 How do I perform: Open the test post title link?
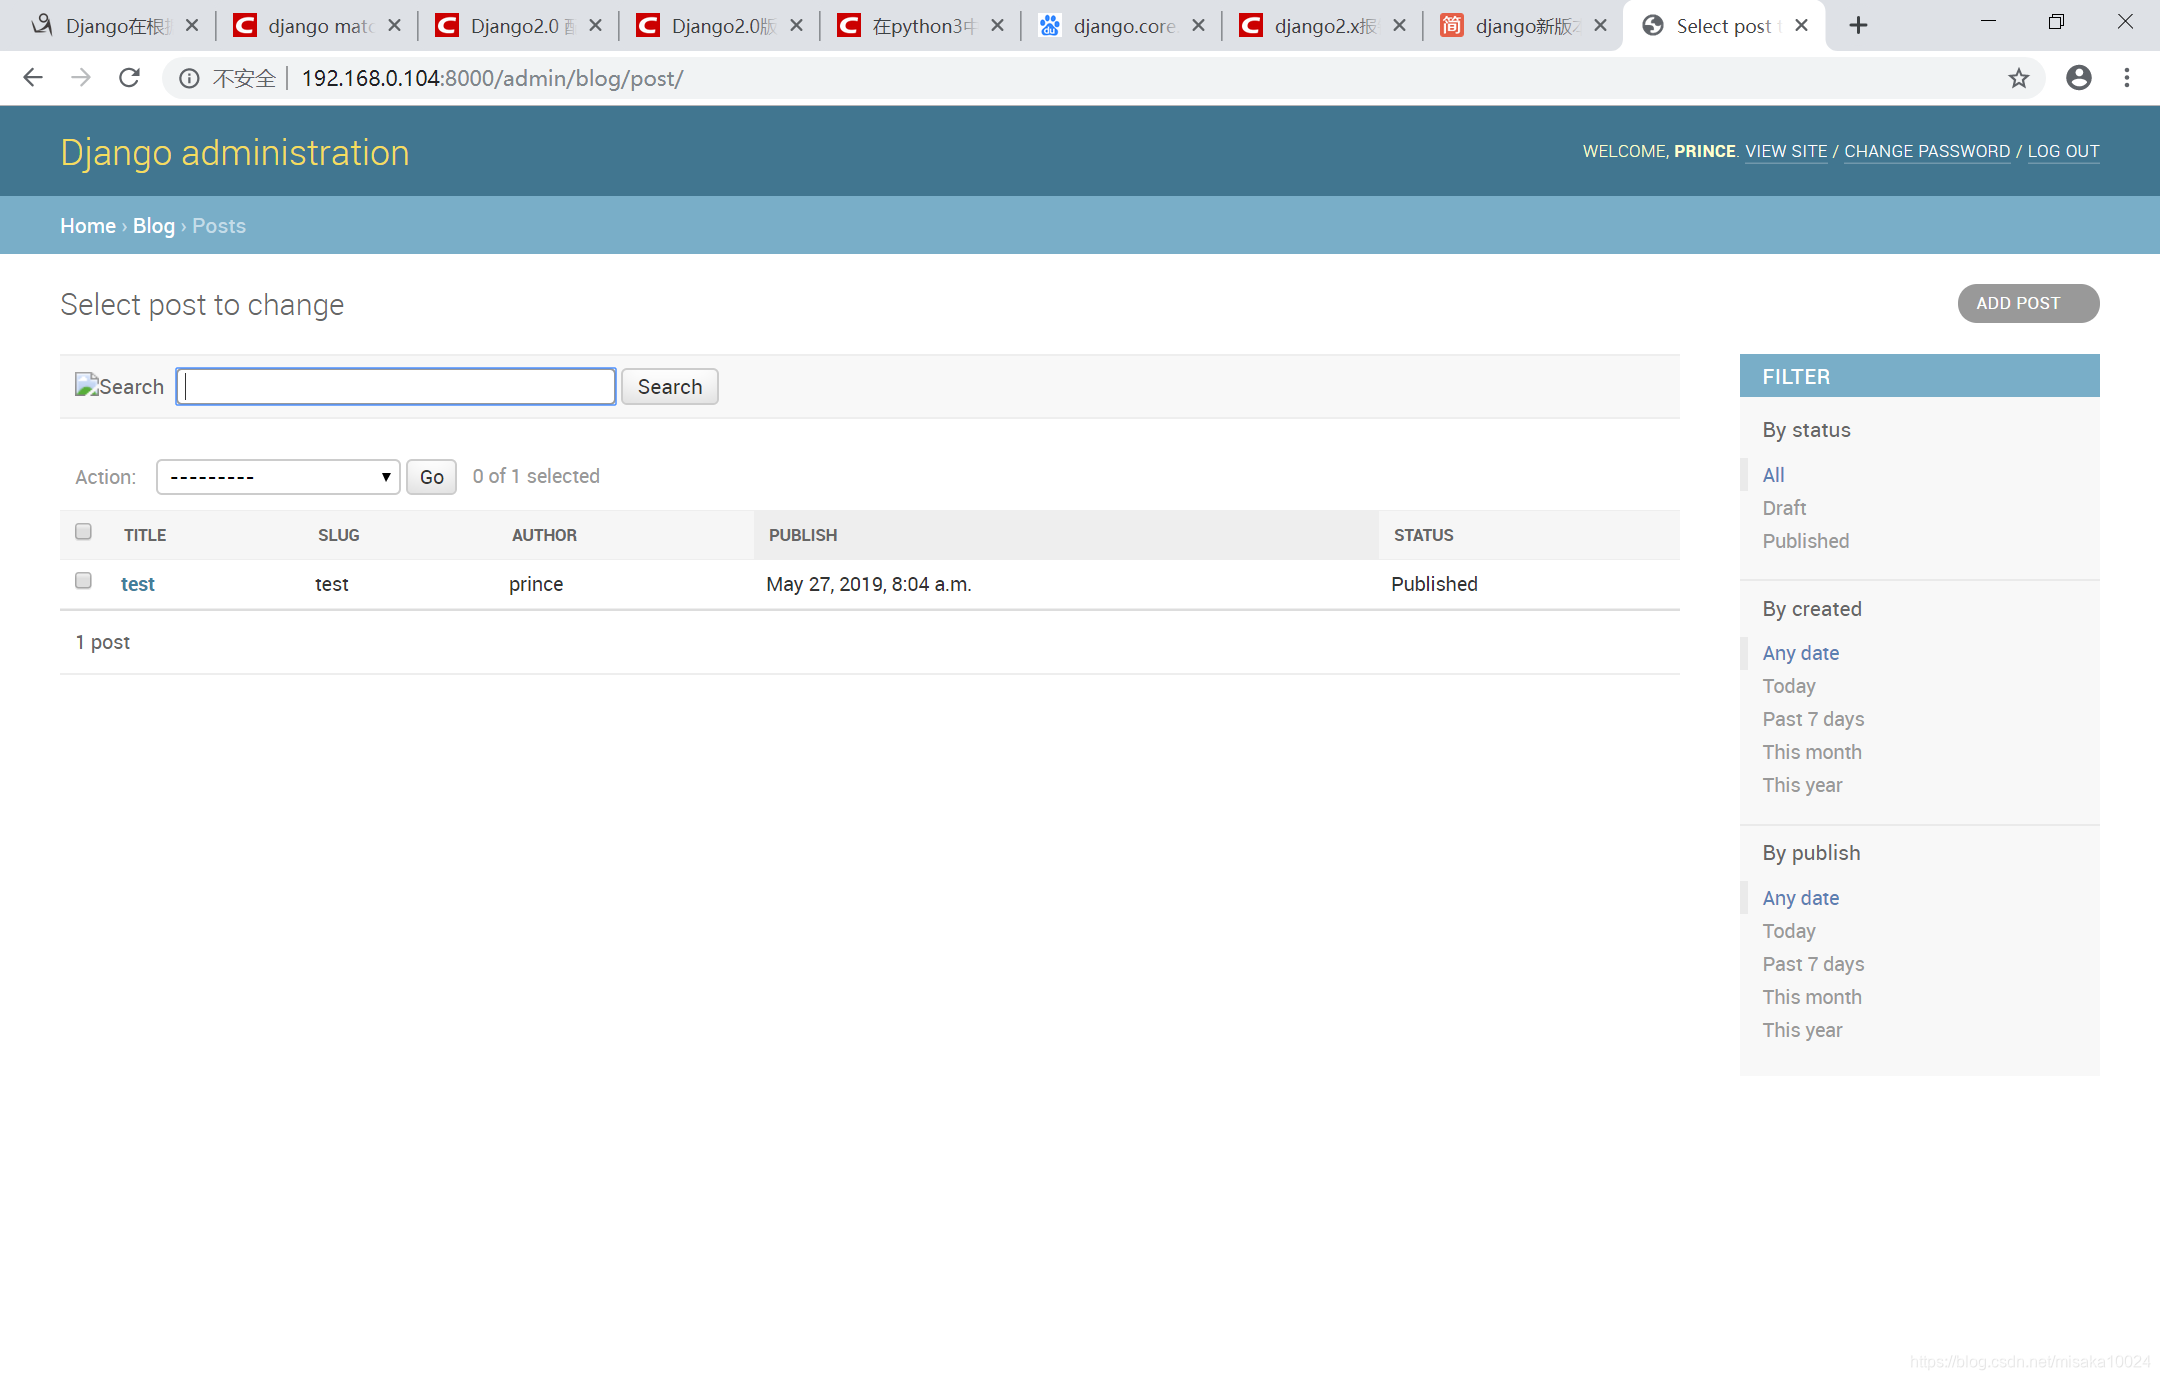pyautogui.click(x=138, y=584)
